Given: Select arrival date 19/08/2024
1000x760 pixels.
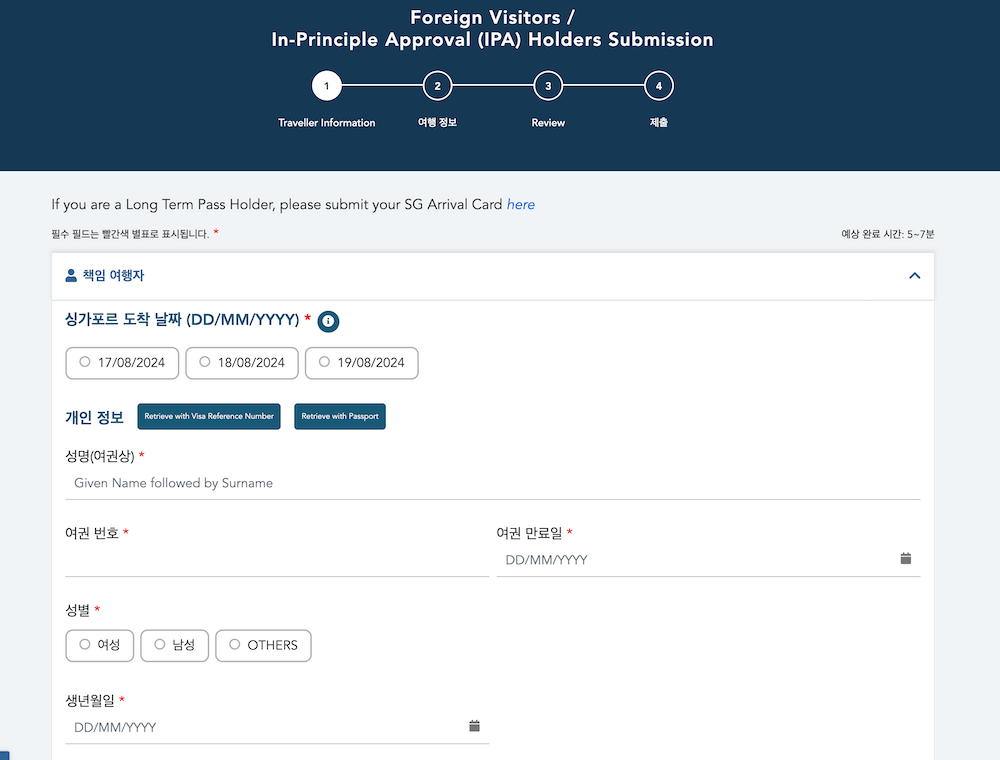Looking at the screenshot, I should point(362,363).
